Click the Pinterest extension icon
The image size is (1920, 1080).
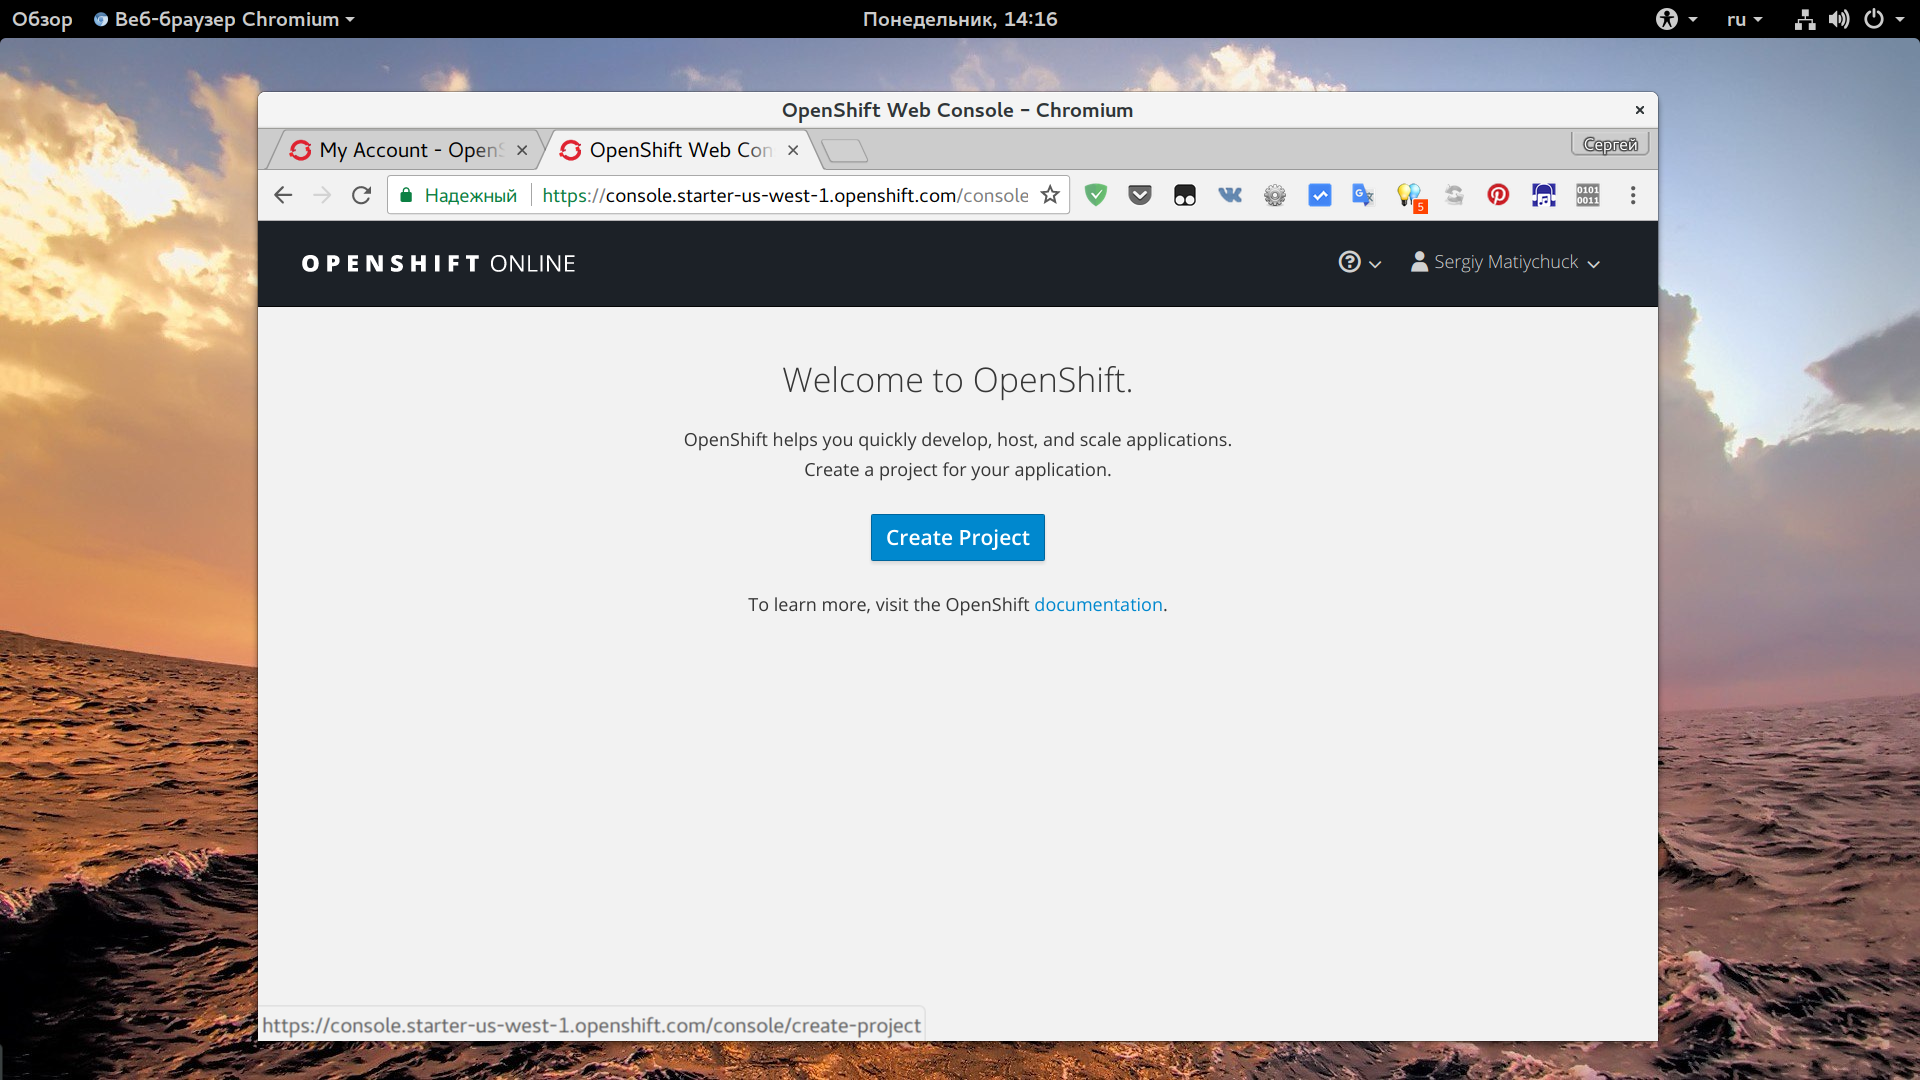pos(1498,195)
